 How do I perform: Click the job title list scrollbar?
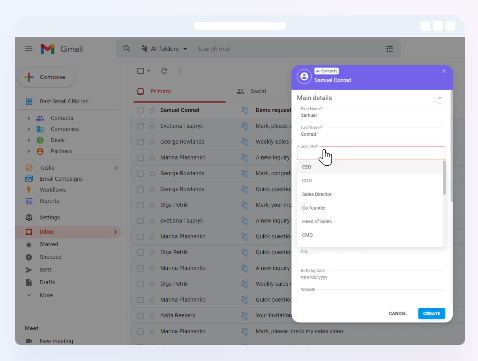(444, 178)
